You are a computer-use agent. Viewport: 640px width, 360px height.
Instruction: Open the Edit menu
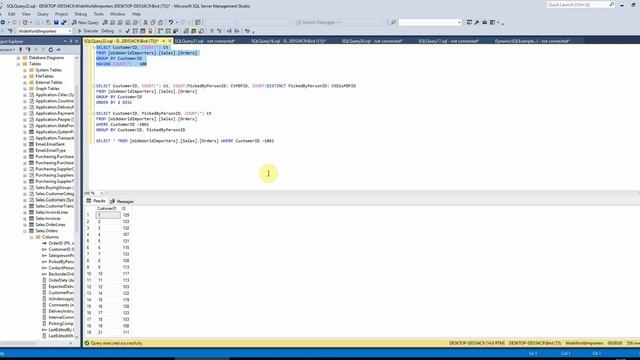(12, 14)
